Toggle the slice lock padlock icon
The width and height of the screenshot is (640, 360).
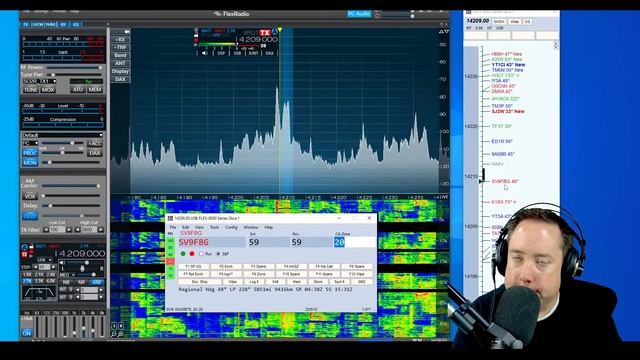pyautogui.click(x=31, y=247)
